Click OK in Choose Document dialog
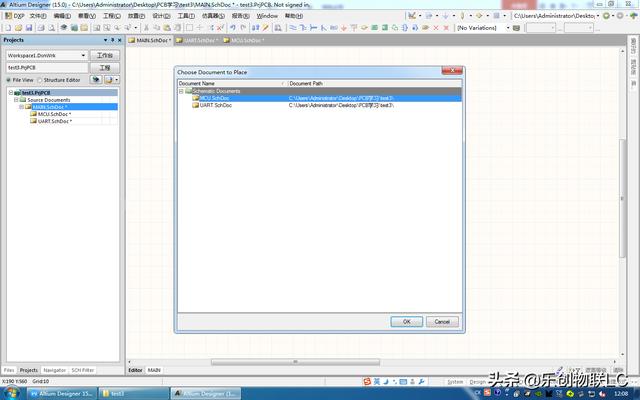The width and height of the screenshot is (640, 400). point(407,322)
